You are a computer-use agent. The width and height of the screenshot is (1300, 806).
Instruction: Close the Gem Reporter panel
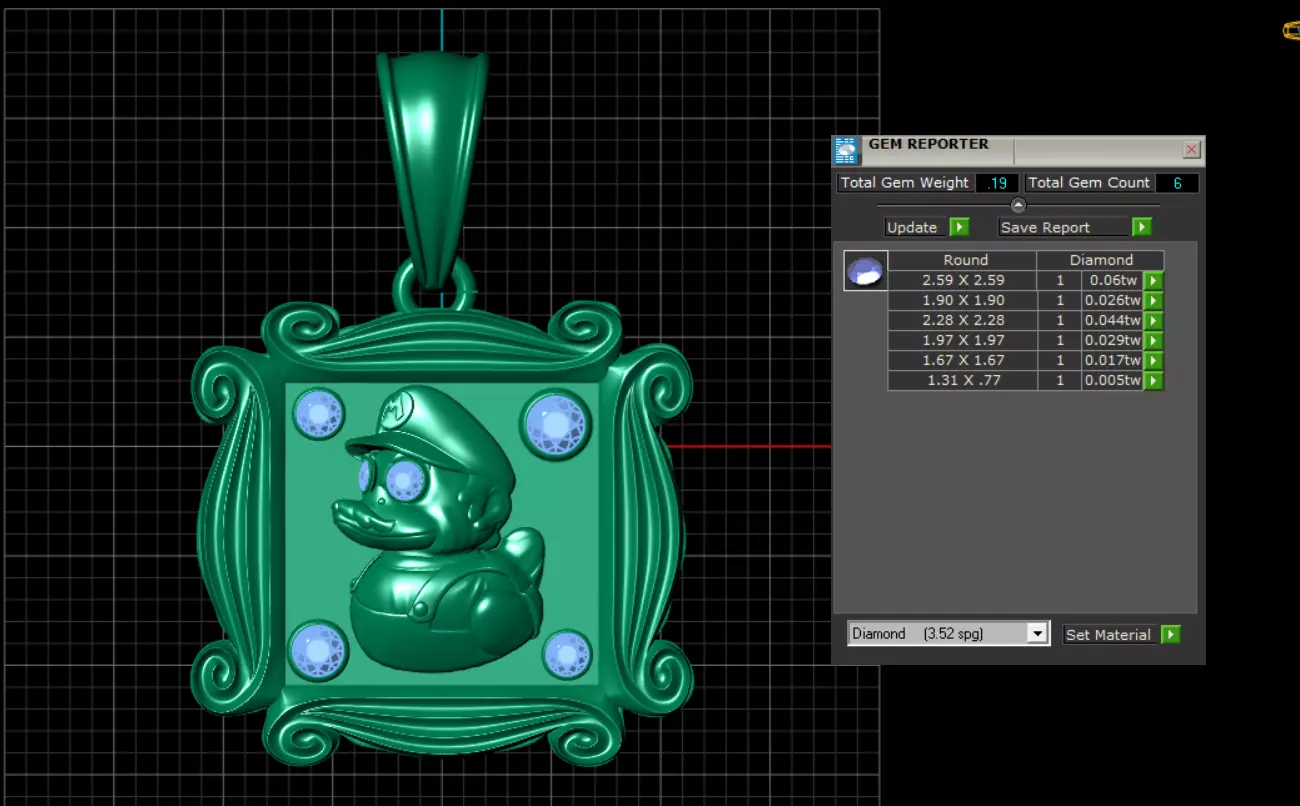pos(1191,150)
